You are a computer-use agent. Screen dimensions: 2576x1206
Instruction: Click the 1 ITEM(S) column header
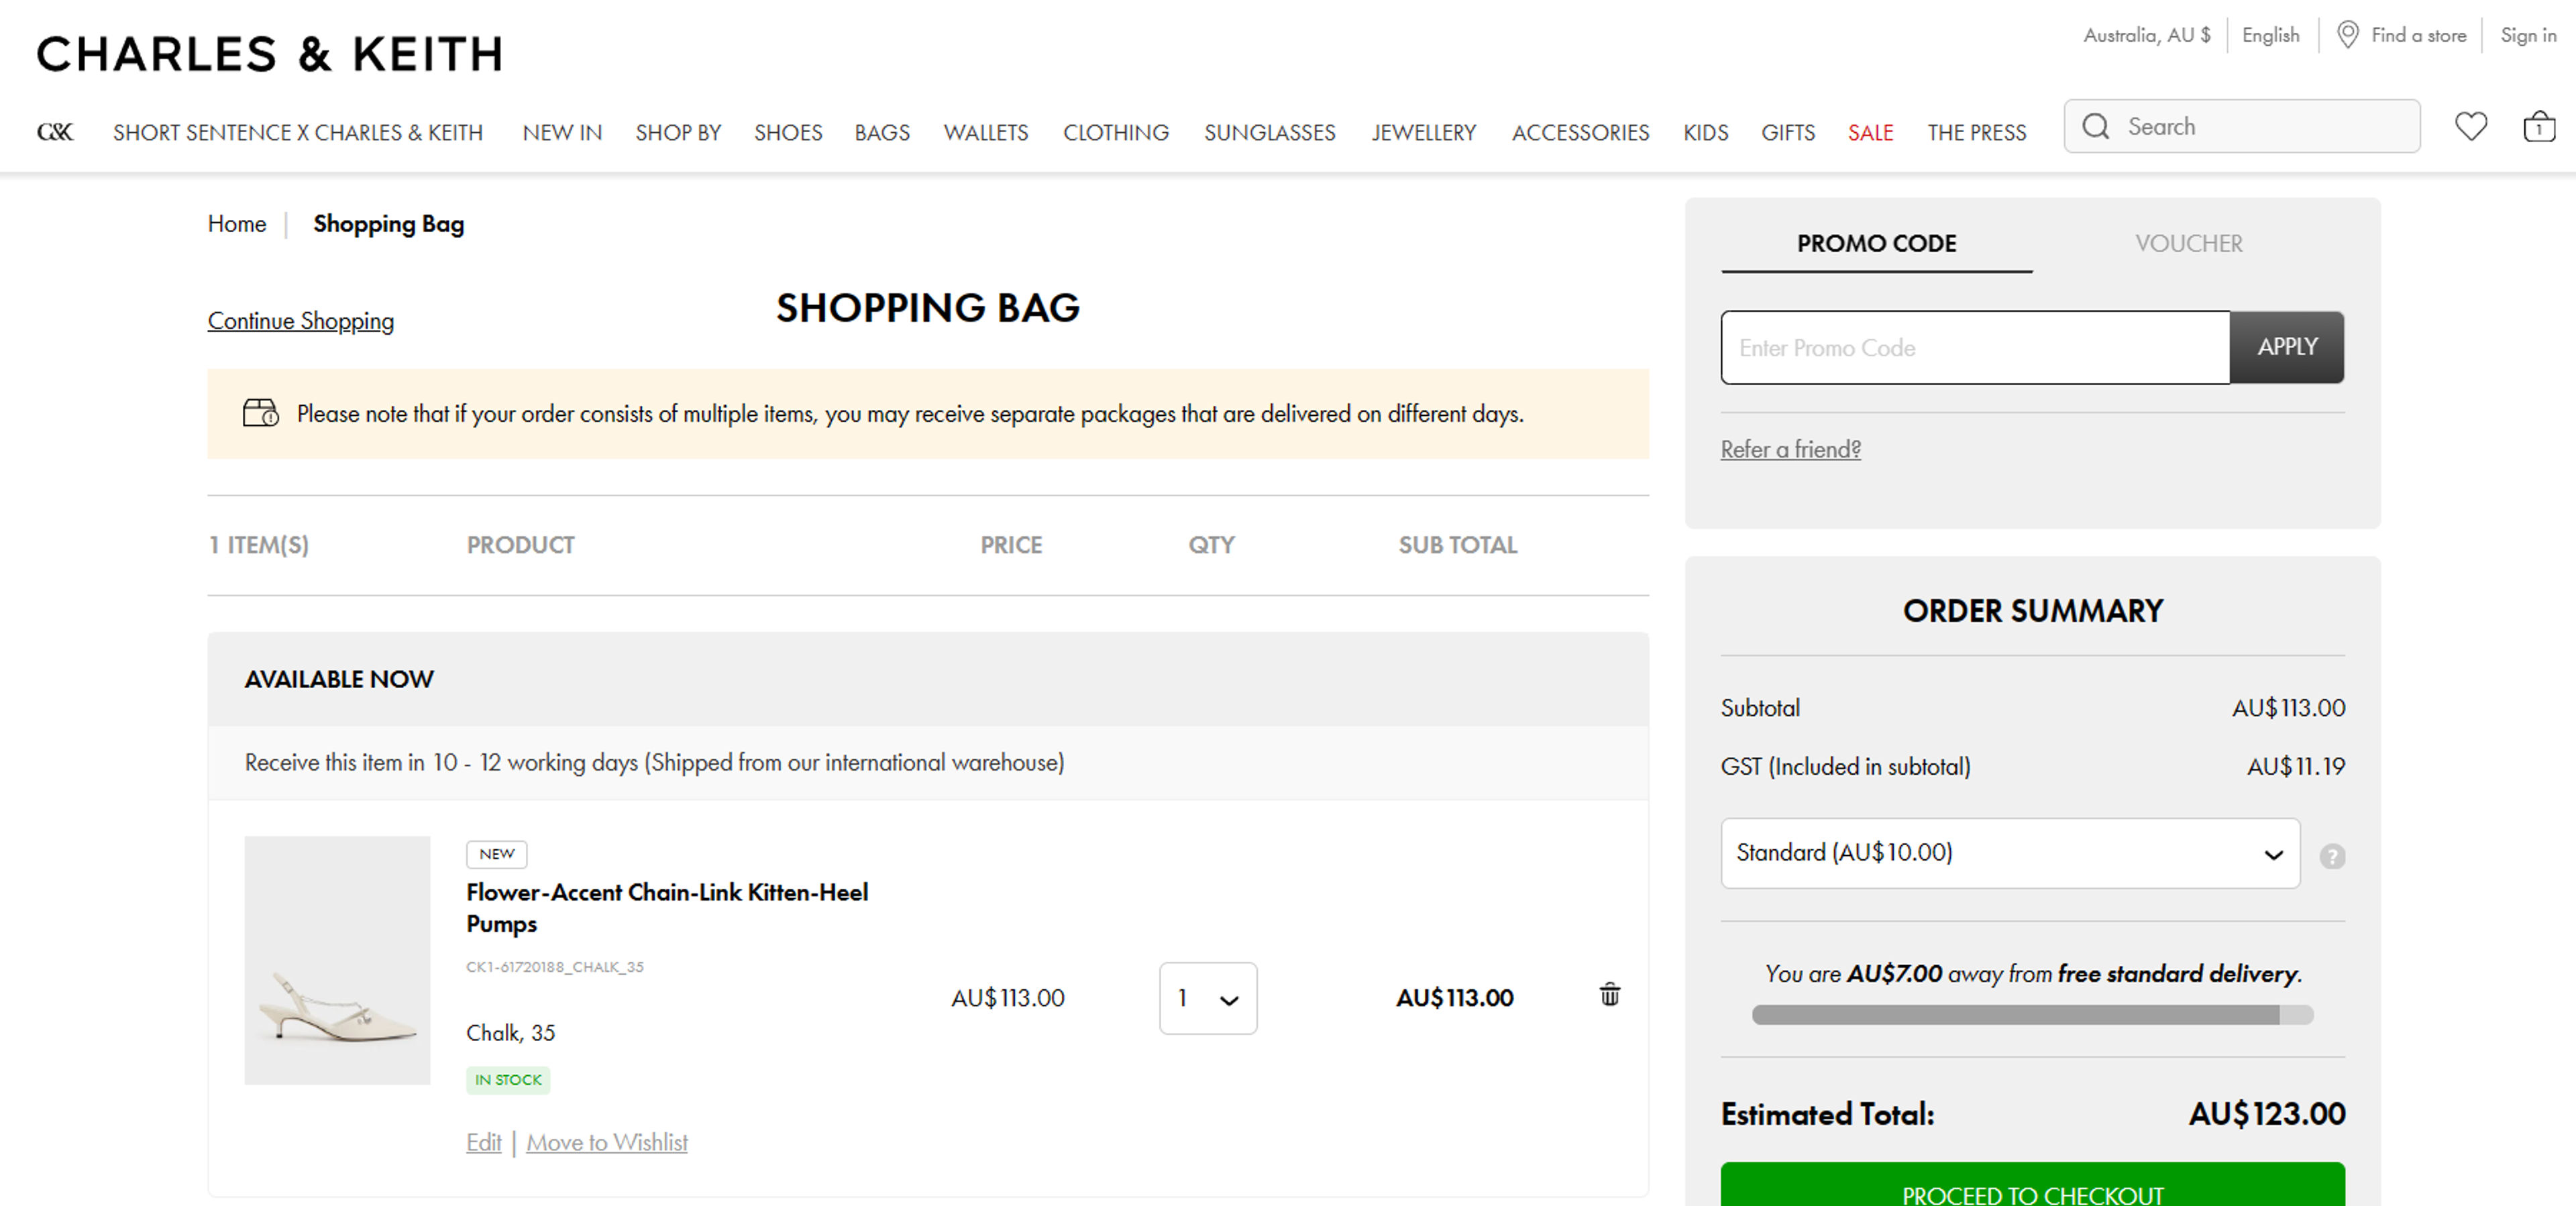click(259, 545)
